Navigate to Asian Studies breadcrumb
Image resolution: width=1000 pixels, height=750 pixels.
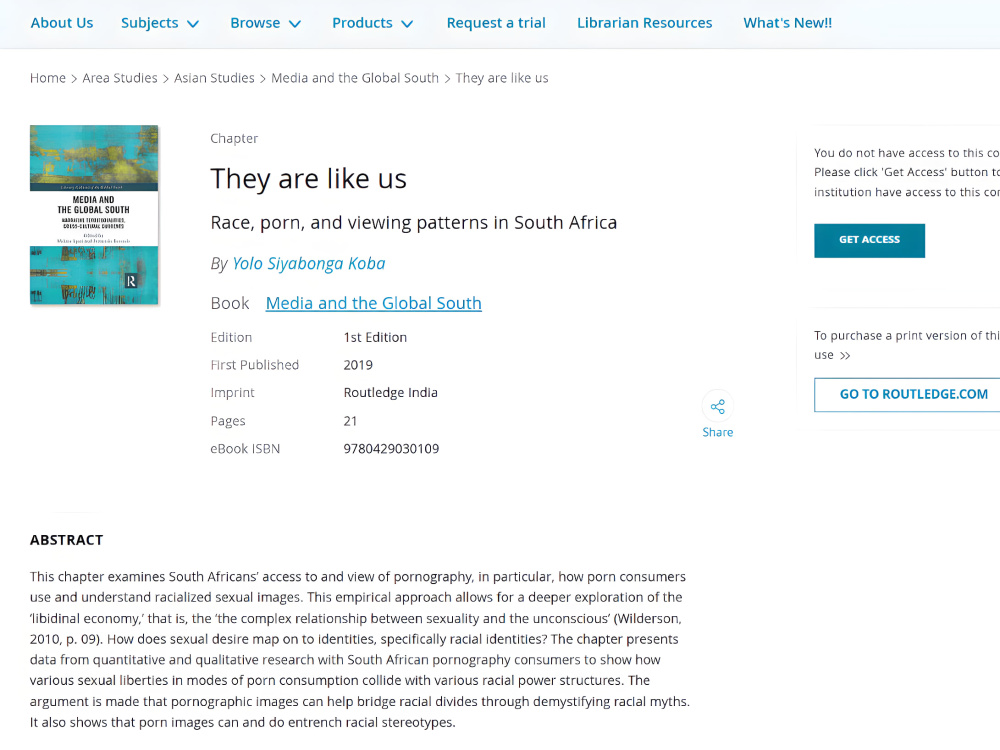pyautogui.click(x=214, y=78)
